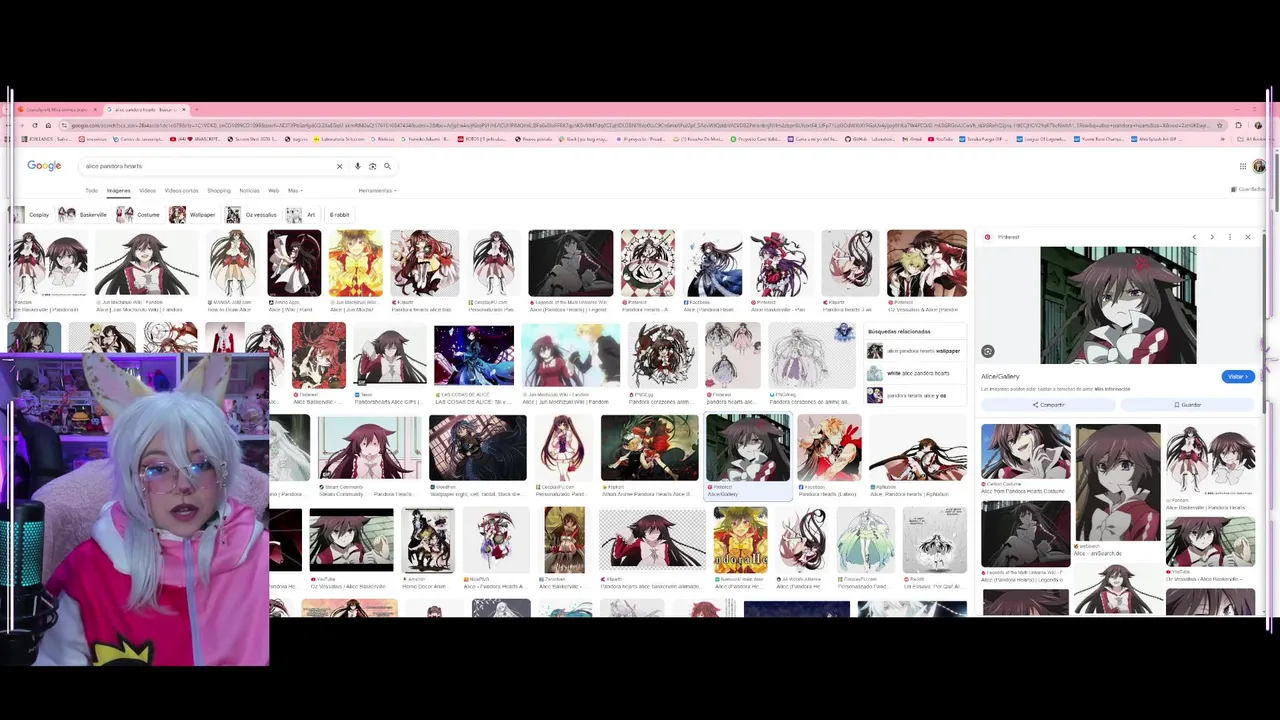Open the YouTube bookmark in bookmarks bar
Screen dimensions: 1280x720
pyautogui.click(x=940, y=139)
